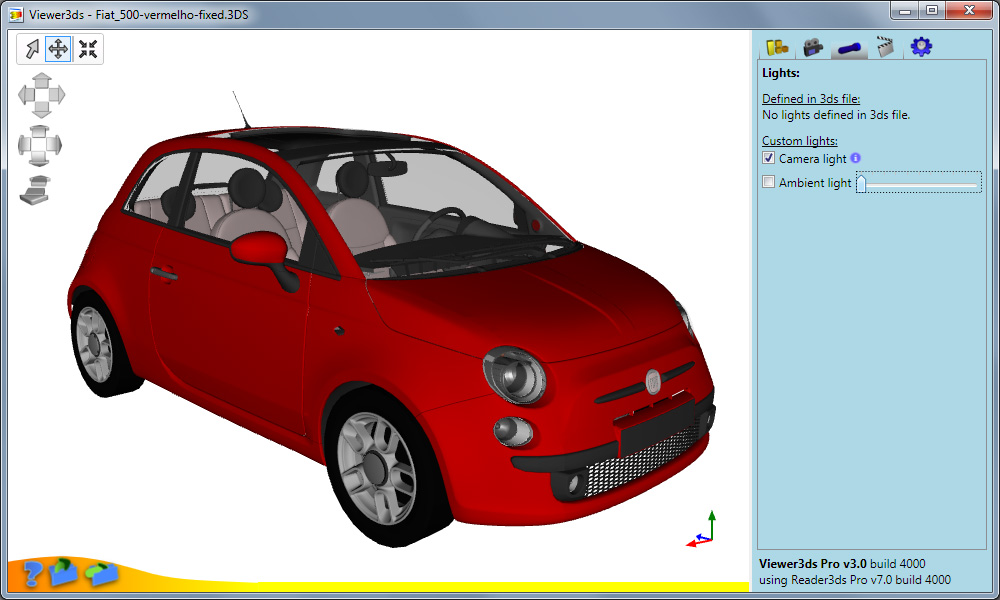Click the "Ambient light" label text
This screenshot has height=600, width=1000.
815,183
